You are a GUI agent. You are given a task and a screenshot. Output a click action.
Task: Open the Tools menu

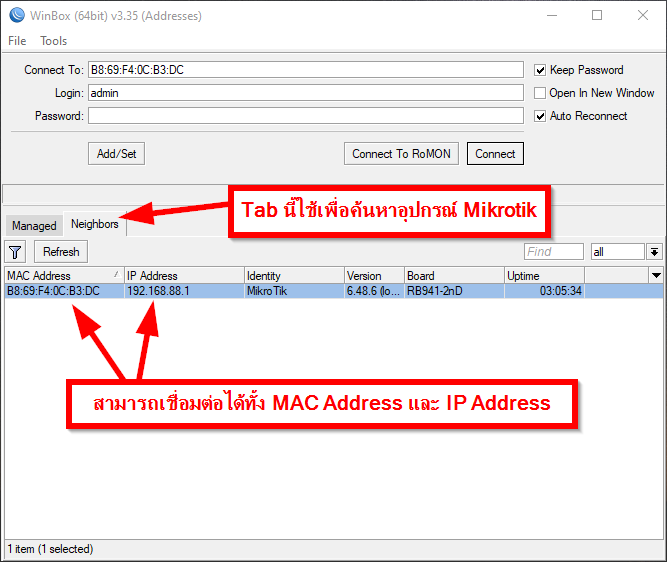54,41
